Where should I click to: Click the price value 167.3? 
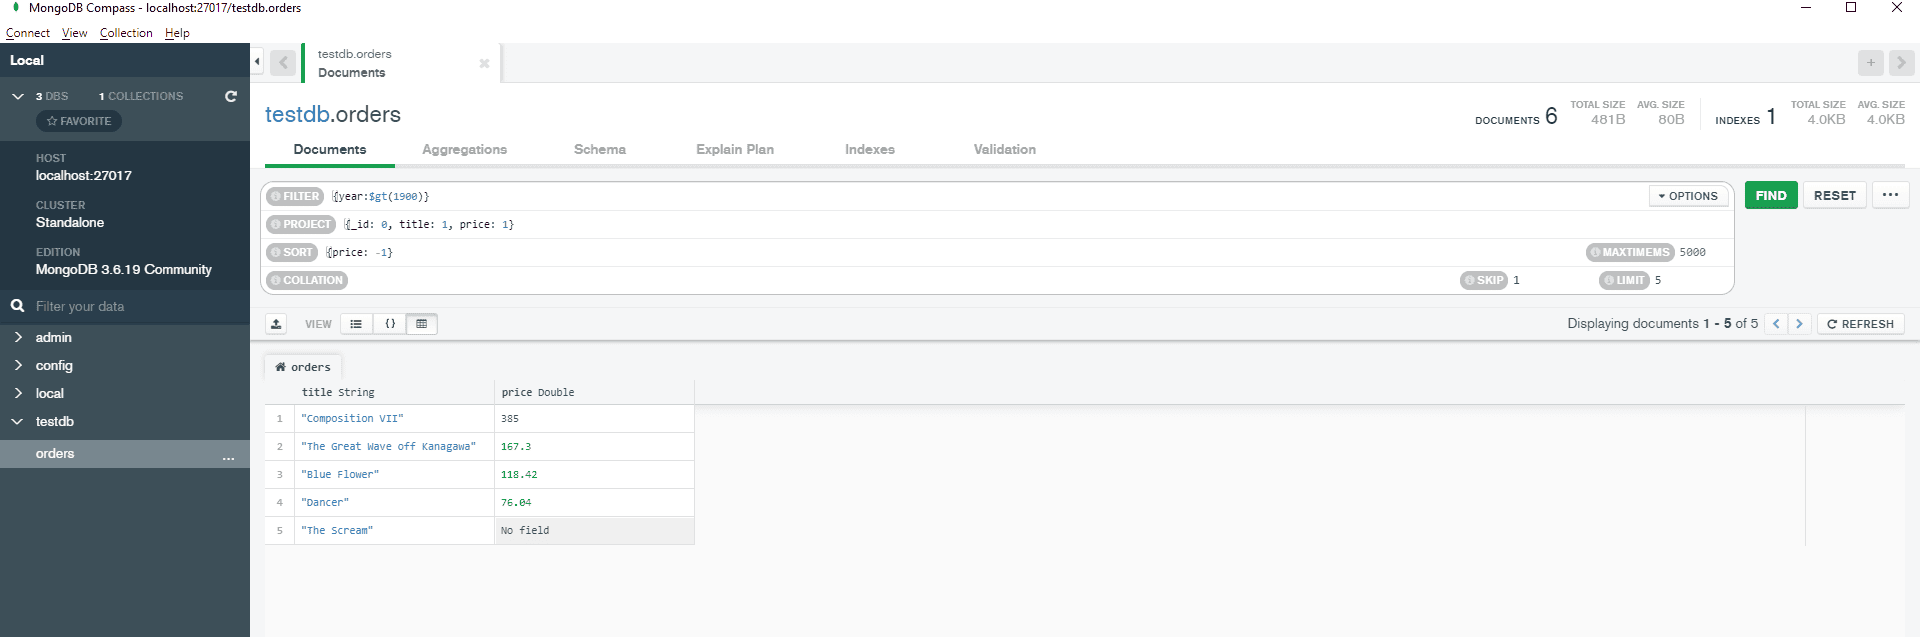pos(516,446)
